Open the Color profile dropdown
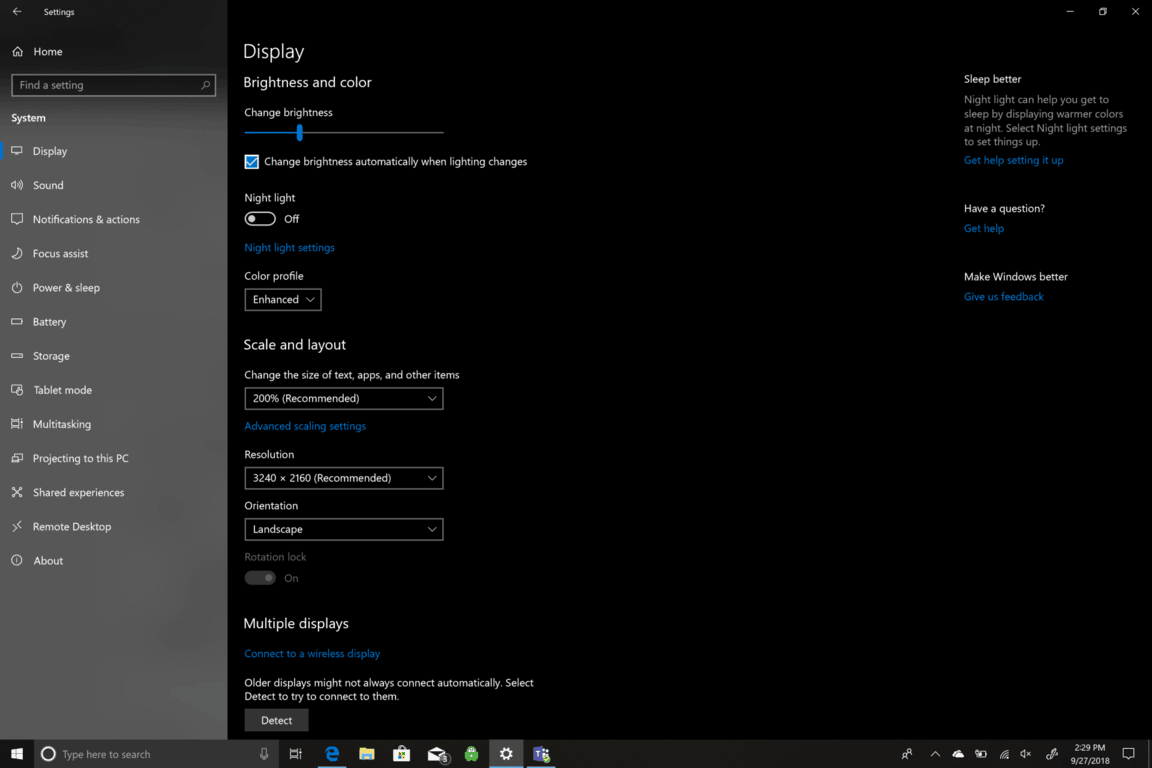 click(283, 299)
